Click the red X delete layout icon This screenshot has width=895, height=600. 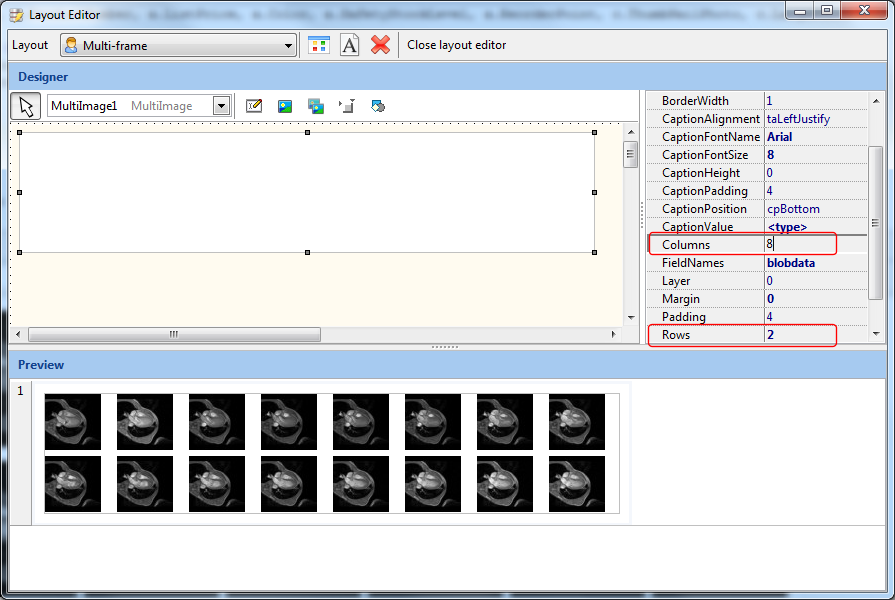pyautogui.click(x=380, y=45)
